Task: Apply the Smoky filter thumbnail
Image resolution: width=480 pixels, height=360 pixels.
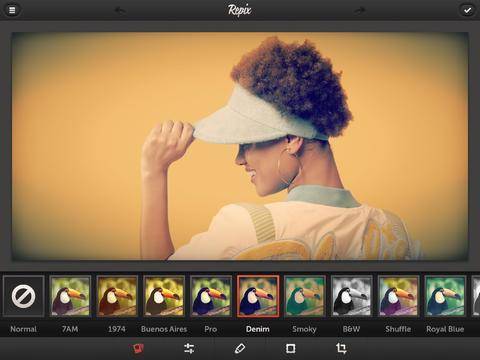Action: tap(305, 296)
